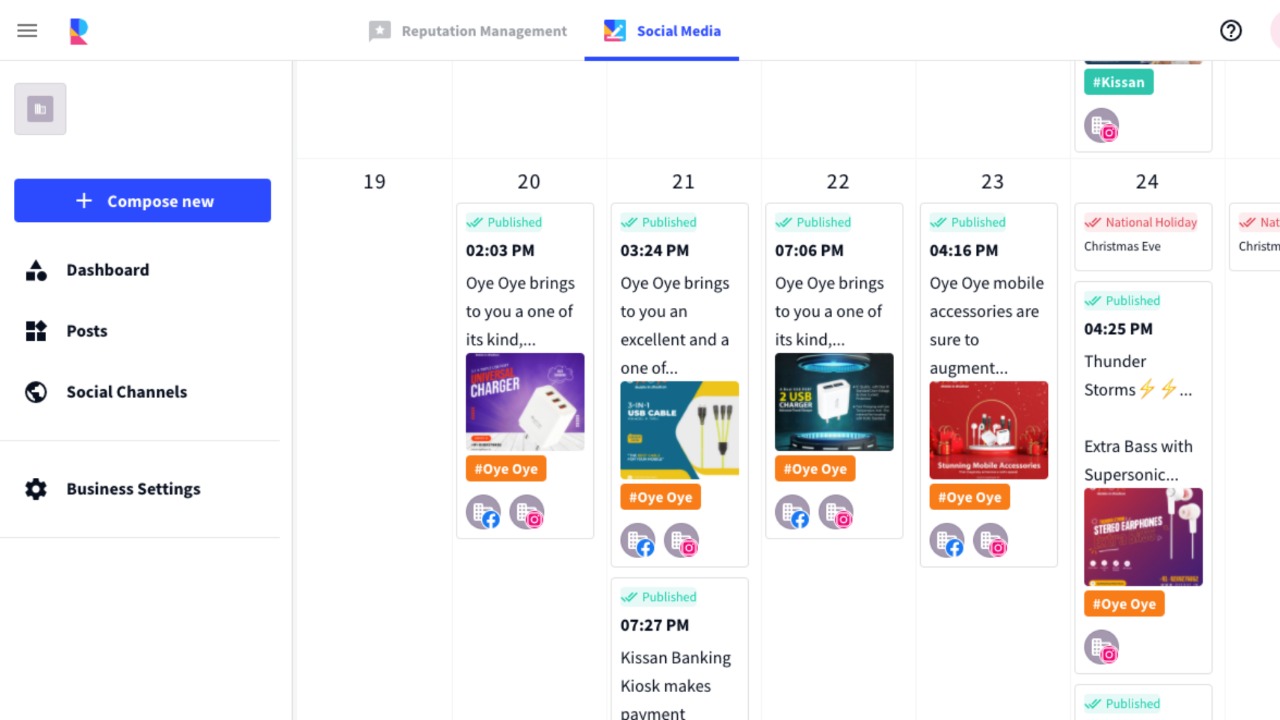Click the #Kissan tag label
This screenshot has width=1280, height=720.
[1119, 82]
